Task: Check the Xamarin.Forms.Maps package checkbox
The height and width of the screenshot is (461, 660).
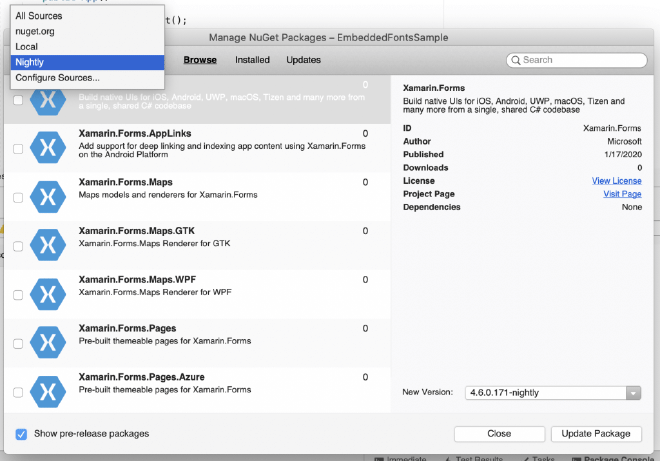Action: pos(18,197)
